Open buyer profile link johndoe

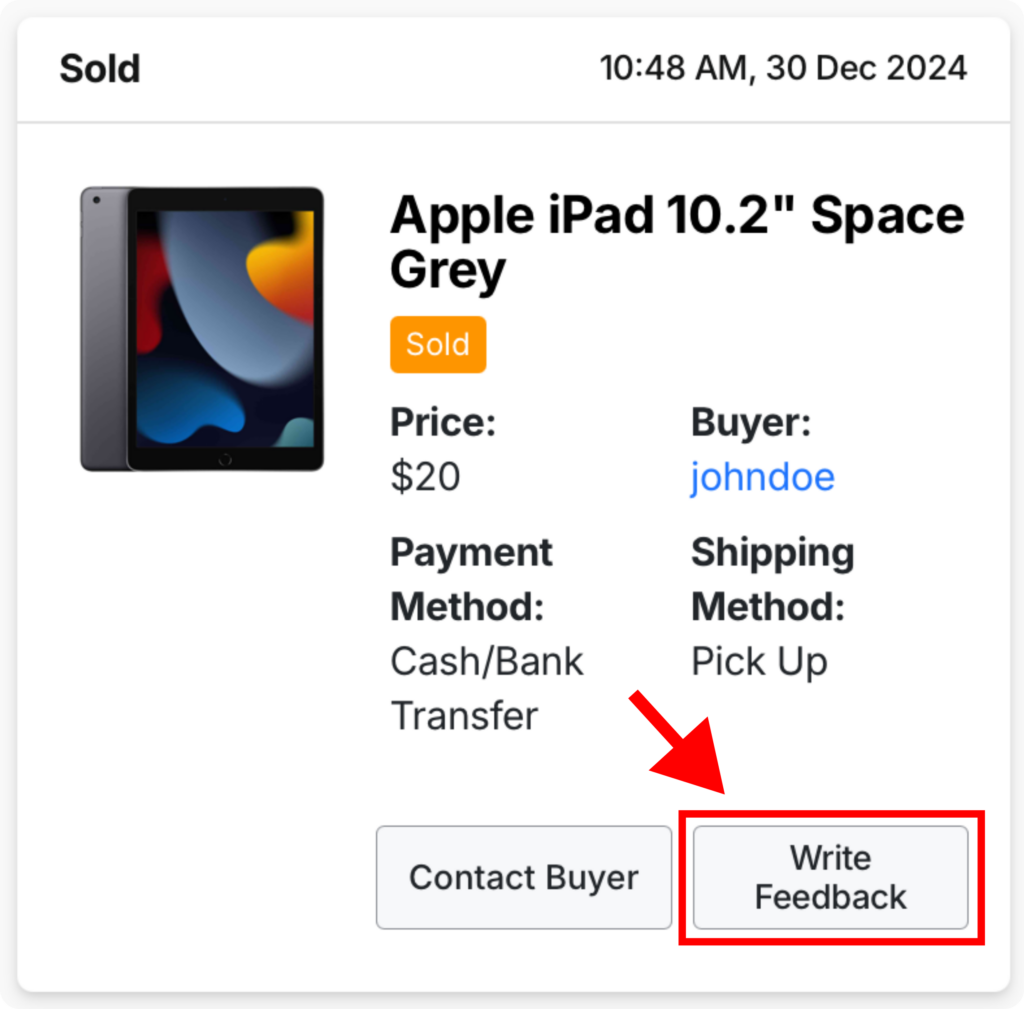(x=763, y=476)
